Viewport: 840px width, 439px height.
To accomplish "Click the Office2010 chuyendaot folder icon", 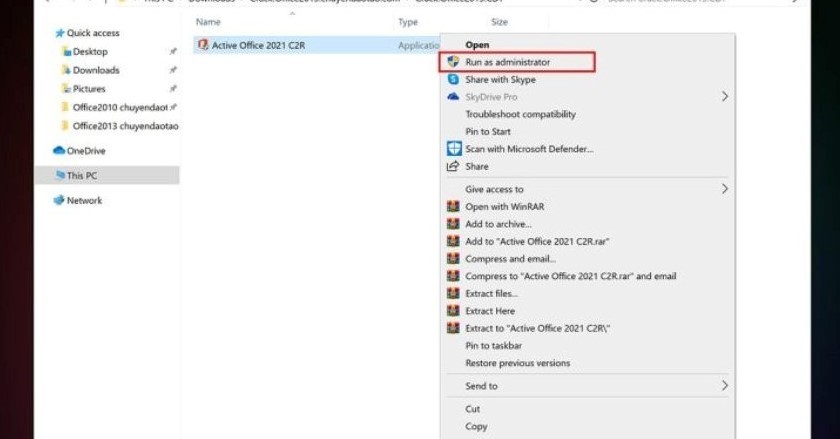I will pyautogui.click(x=66, y=107).
